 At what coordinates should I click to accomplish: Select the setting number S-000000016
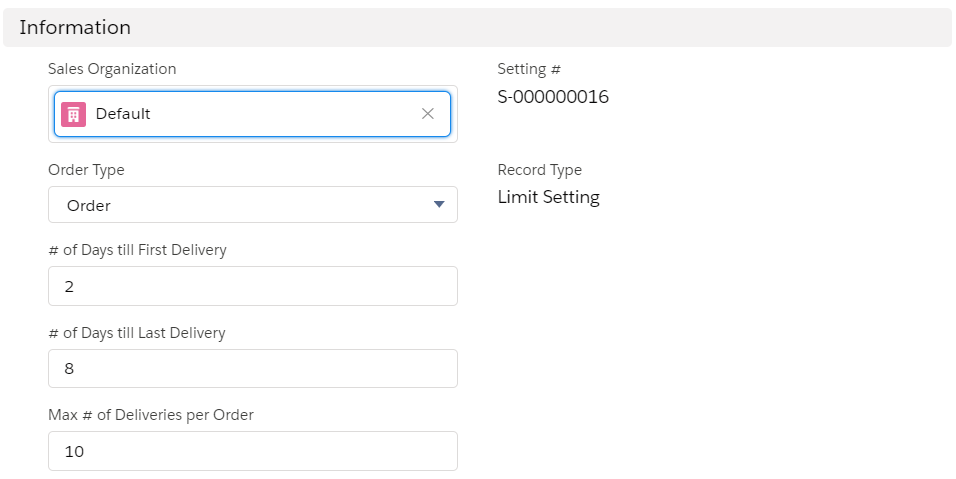coord(553,97)
